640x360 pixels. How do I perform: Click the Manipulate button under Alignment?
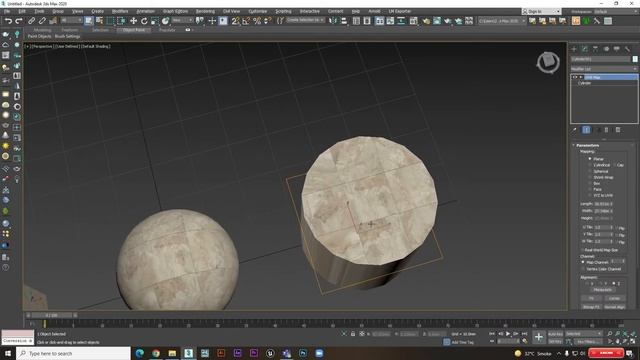(602, 290)
